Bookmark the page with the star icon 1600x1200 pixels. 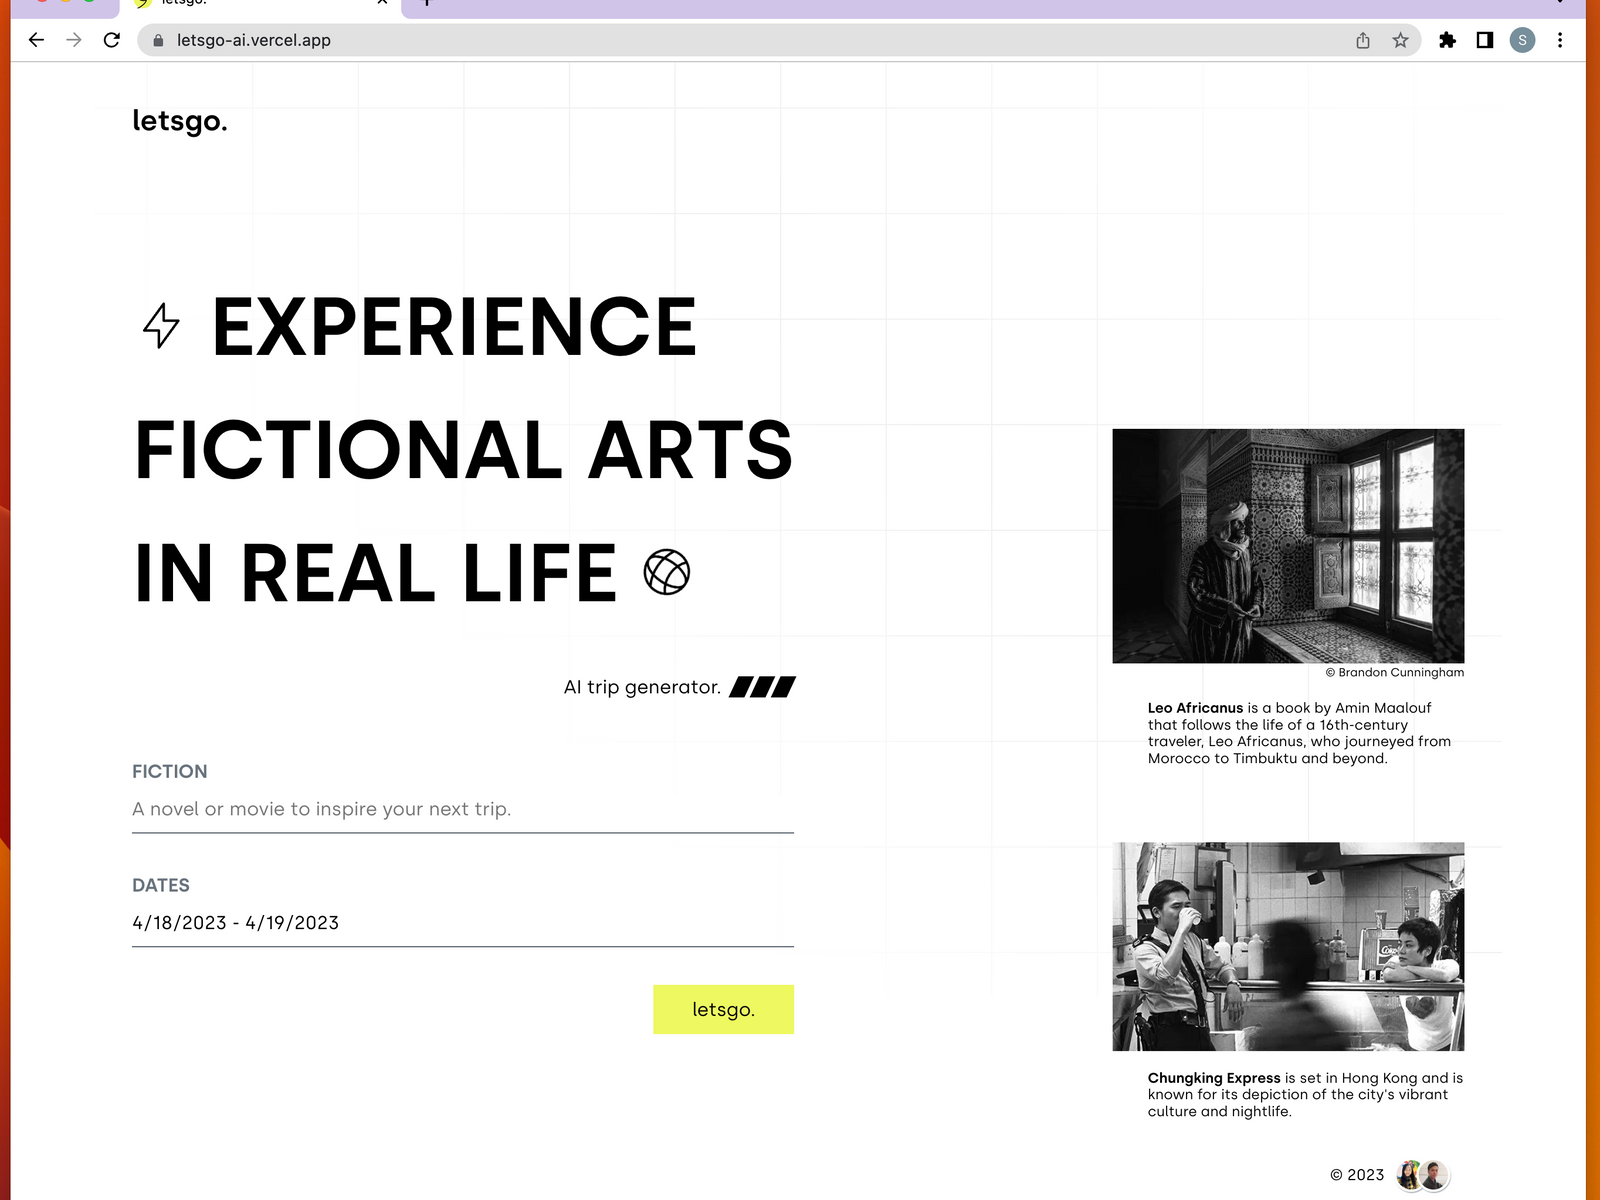(1400, 40)
